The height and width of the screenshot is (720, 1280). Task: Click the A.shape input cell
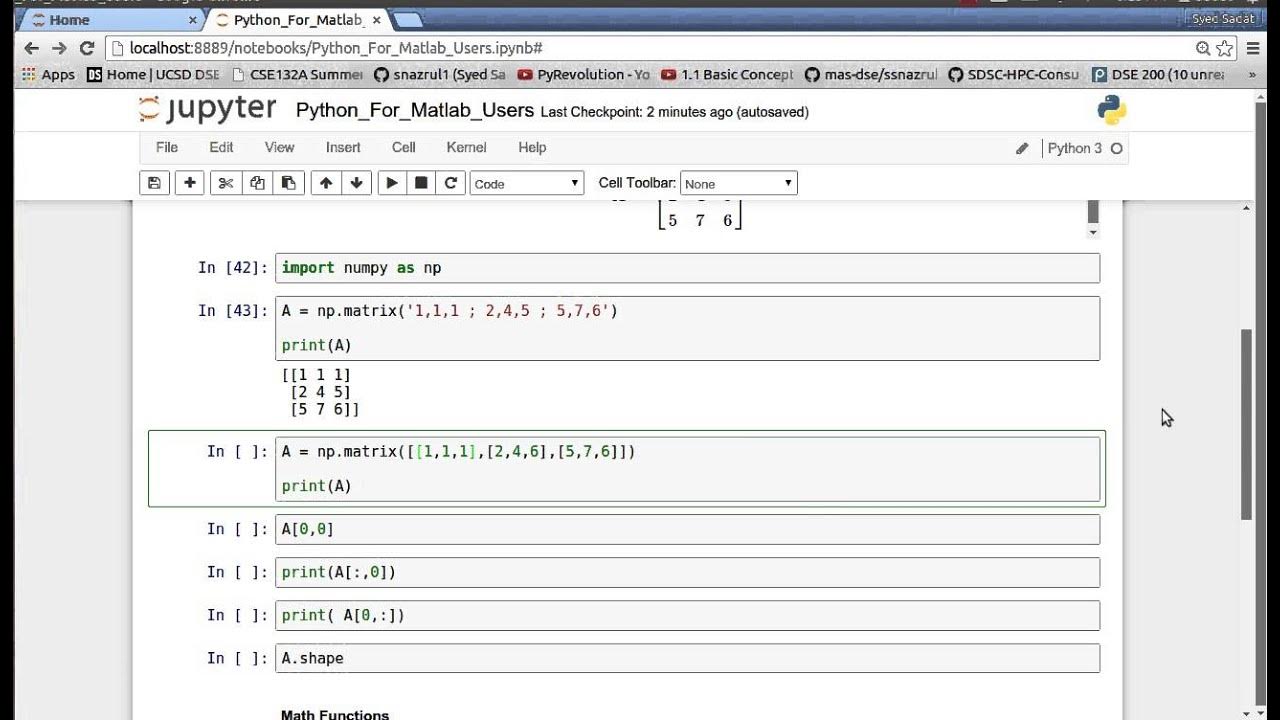click(687, 658)
